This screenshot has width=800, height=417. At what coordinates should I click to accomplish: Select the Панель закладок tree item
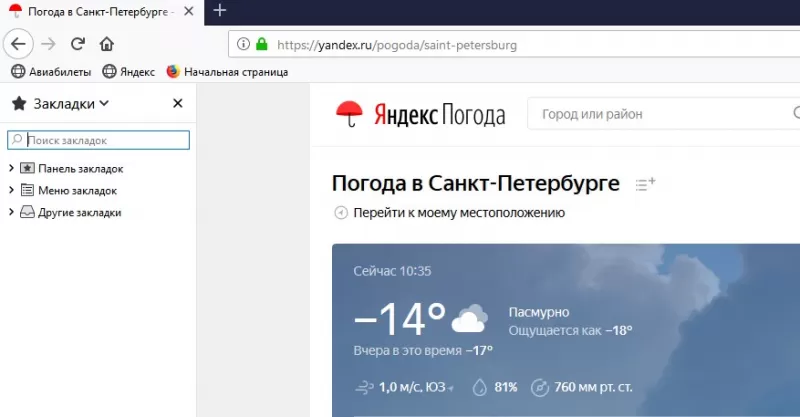pos(72,168)
